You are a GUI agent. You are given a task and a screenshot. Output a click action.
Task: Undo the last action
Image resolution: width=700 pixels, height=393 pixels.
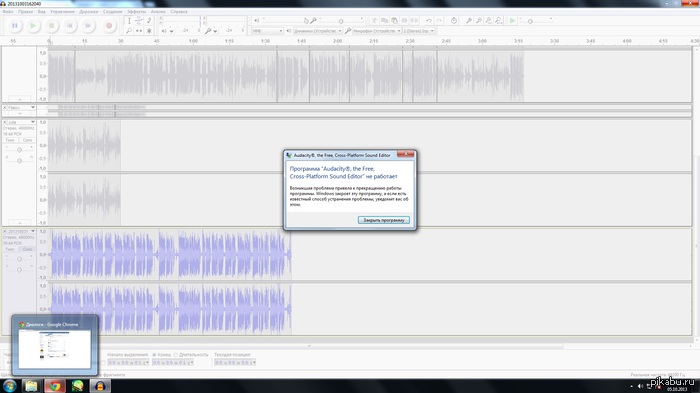point(429,21)
